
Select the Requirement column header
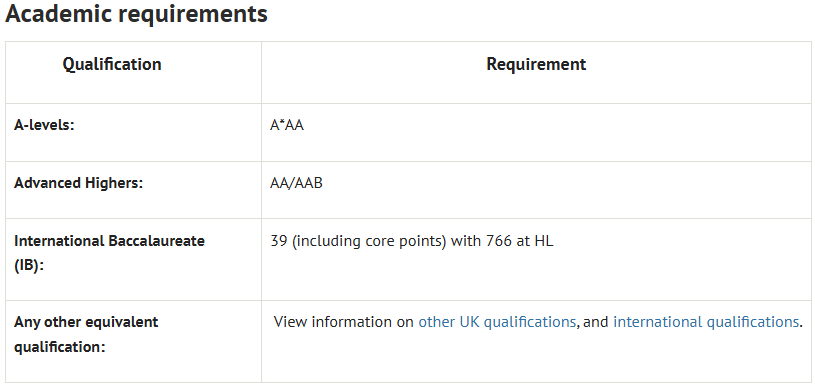536,64
